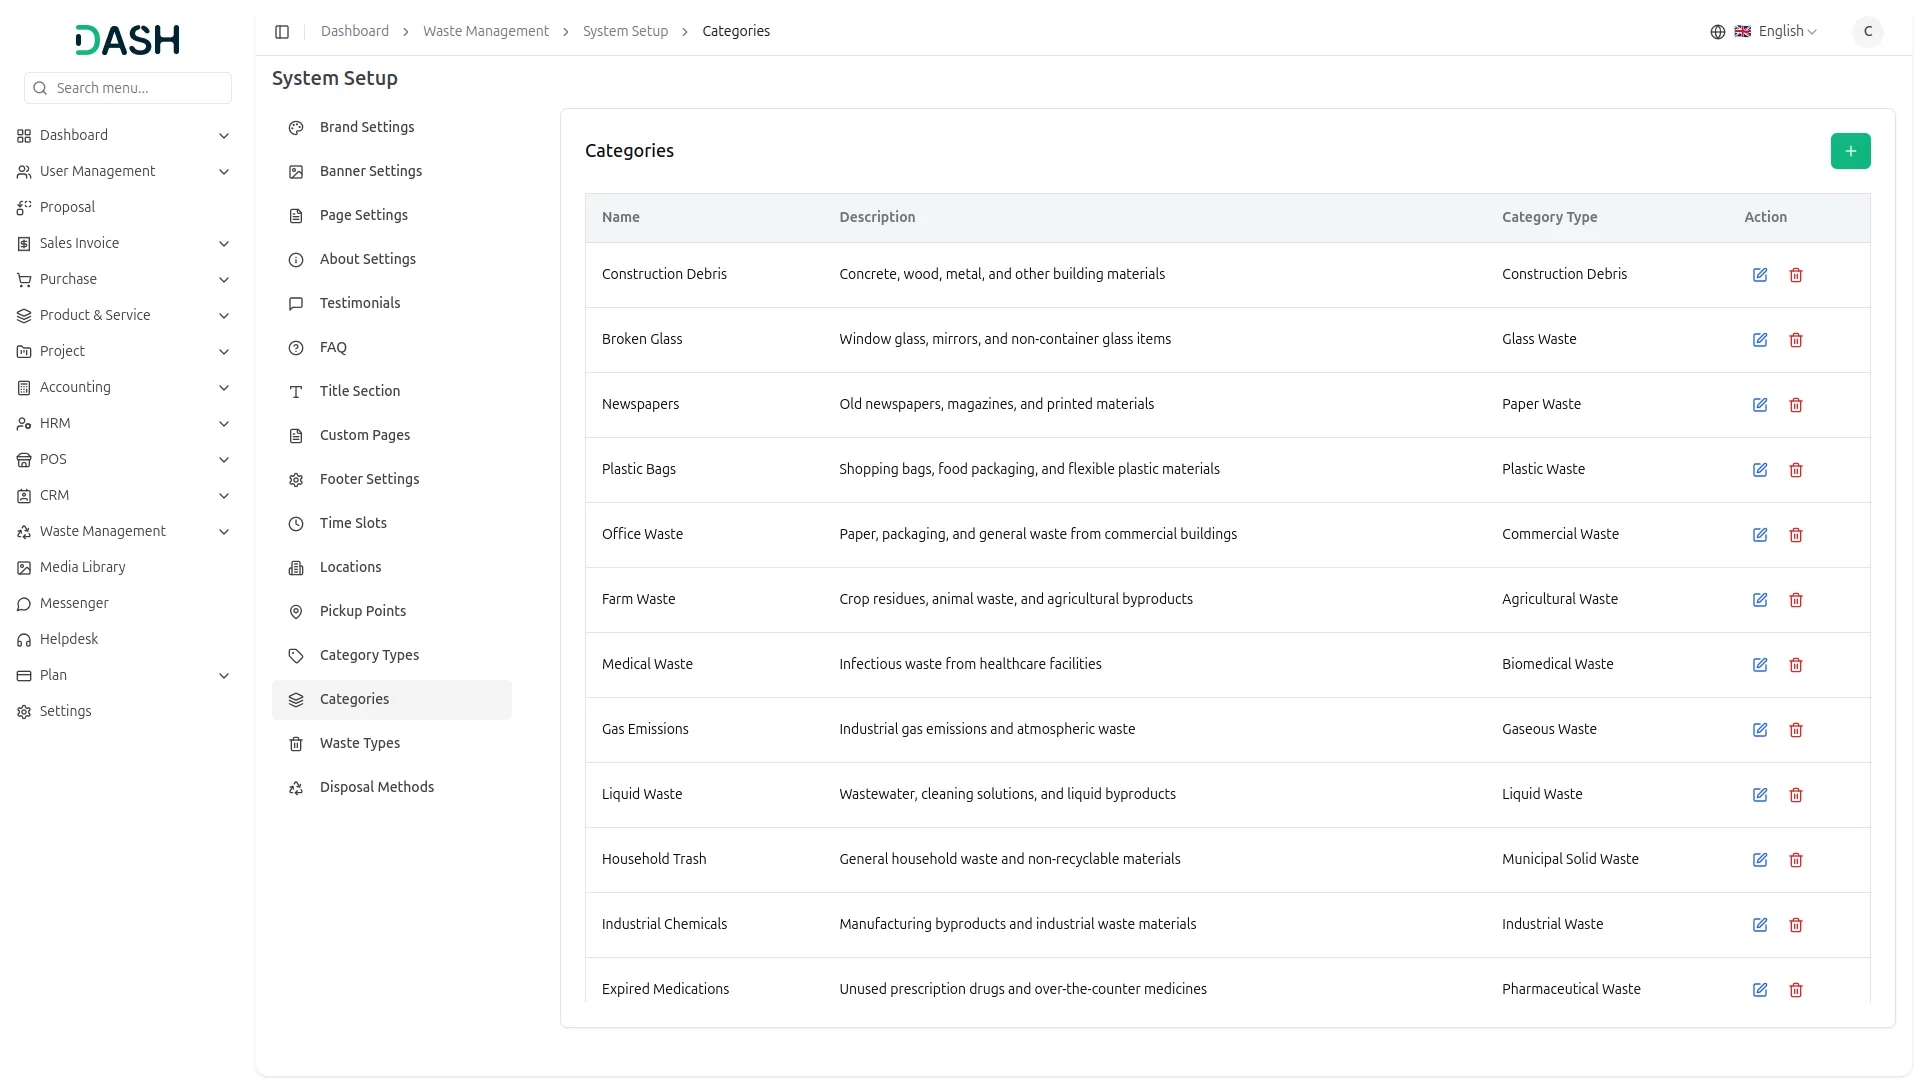Select Disposal Methods in System Setup
Image resolution: width=1920 pixels, height=1080 pixels.
click(x=376, y=787)
